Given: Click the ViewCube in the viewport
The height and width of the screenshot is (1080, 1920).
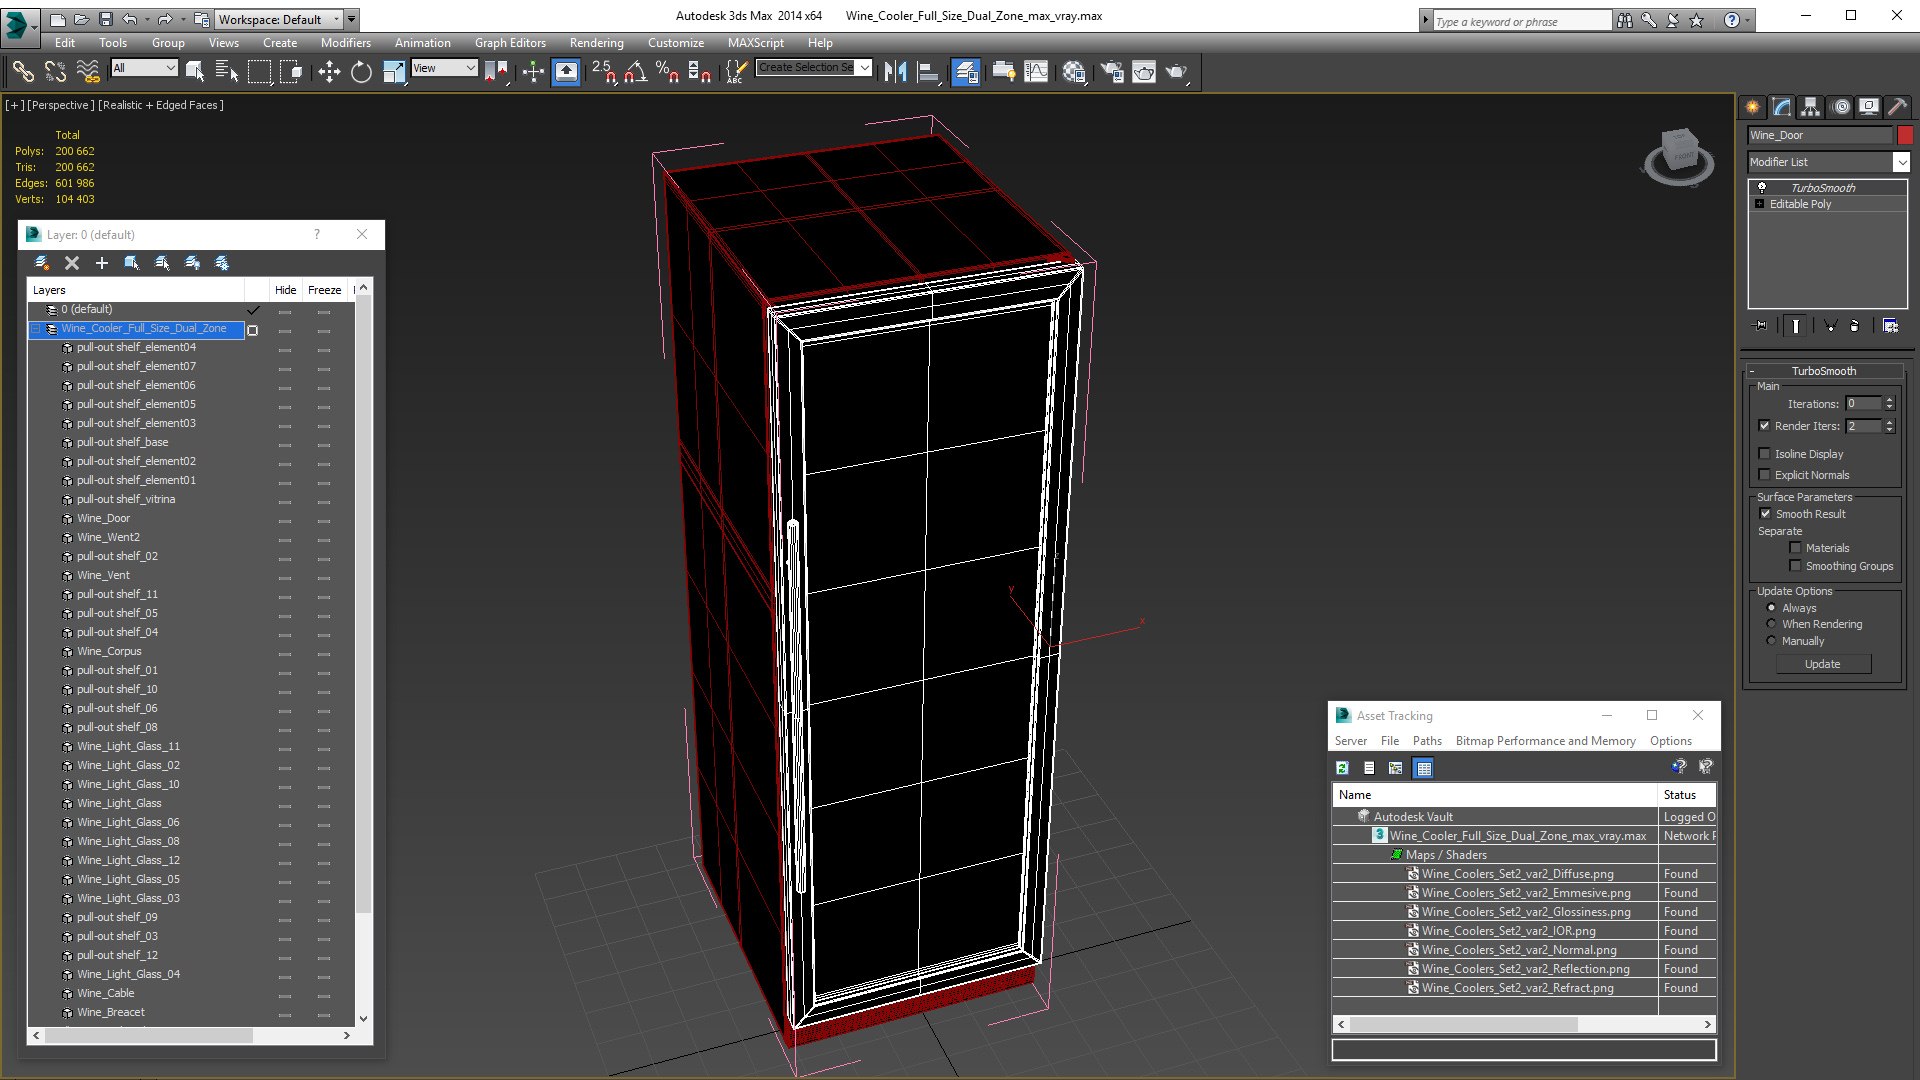Looking at the screenshot, I should click(1678, 156).
